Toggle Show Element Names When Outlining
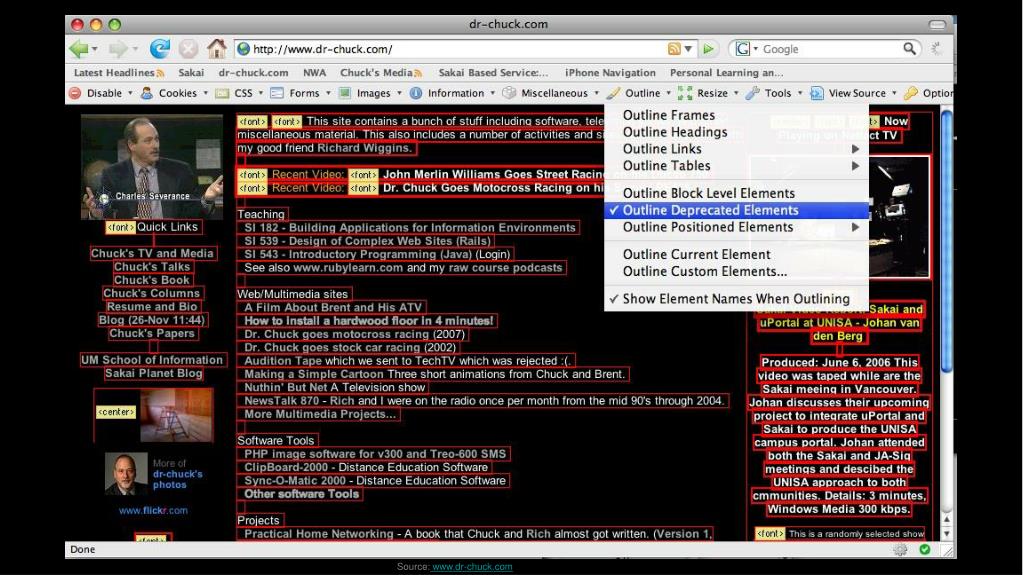The height and width of the screenshot is (575, 1023). [737, 299]
